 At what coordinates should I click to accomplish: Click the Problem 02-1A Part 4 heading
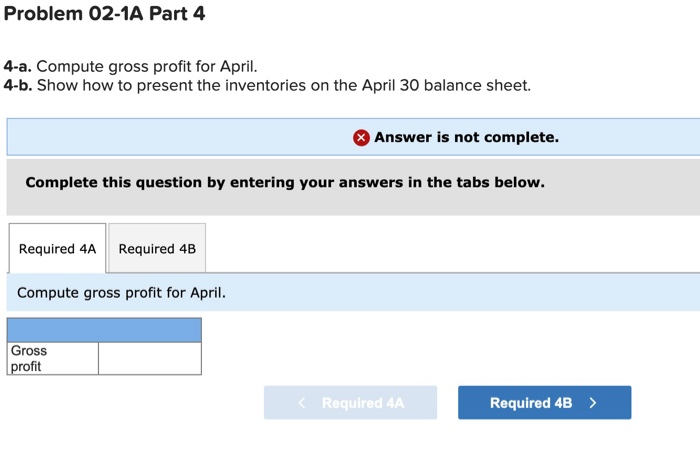(x=104, y=13)
